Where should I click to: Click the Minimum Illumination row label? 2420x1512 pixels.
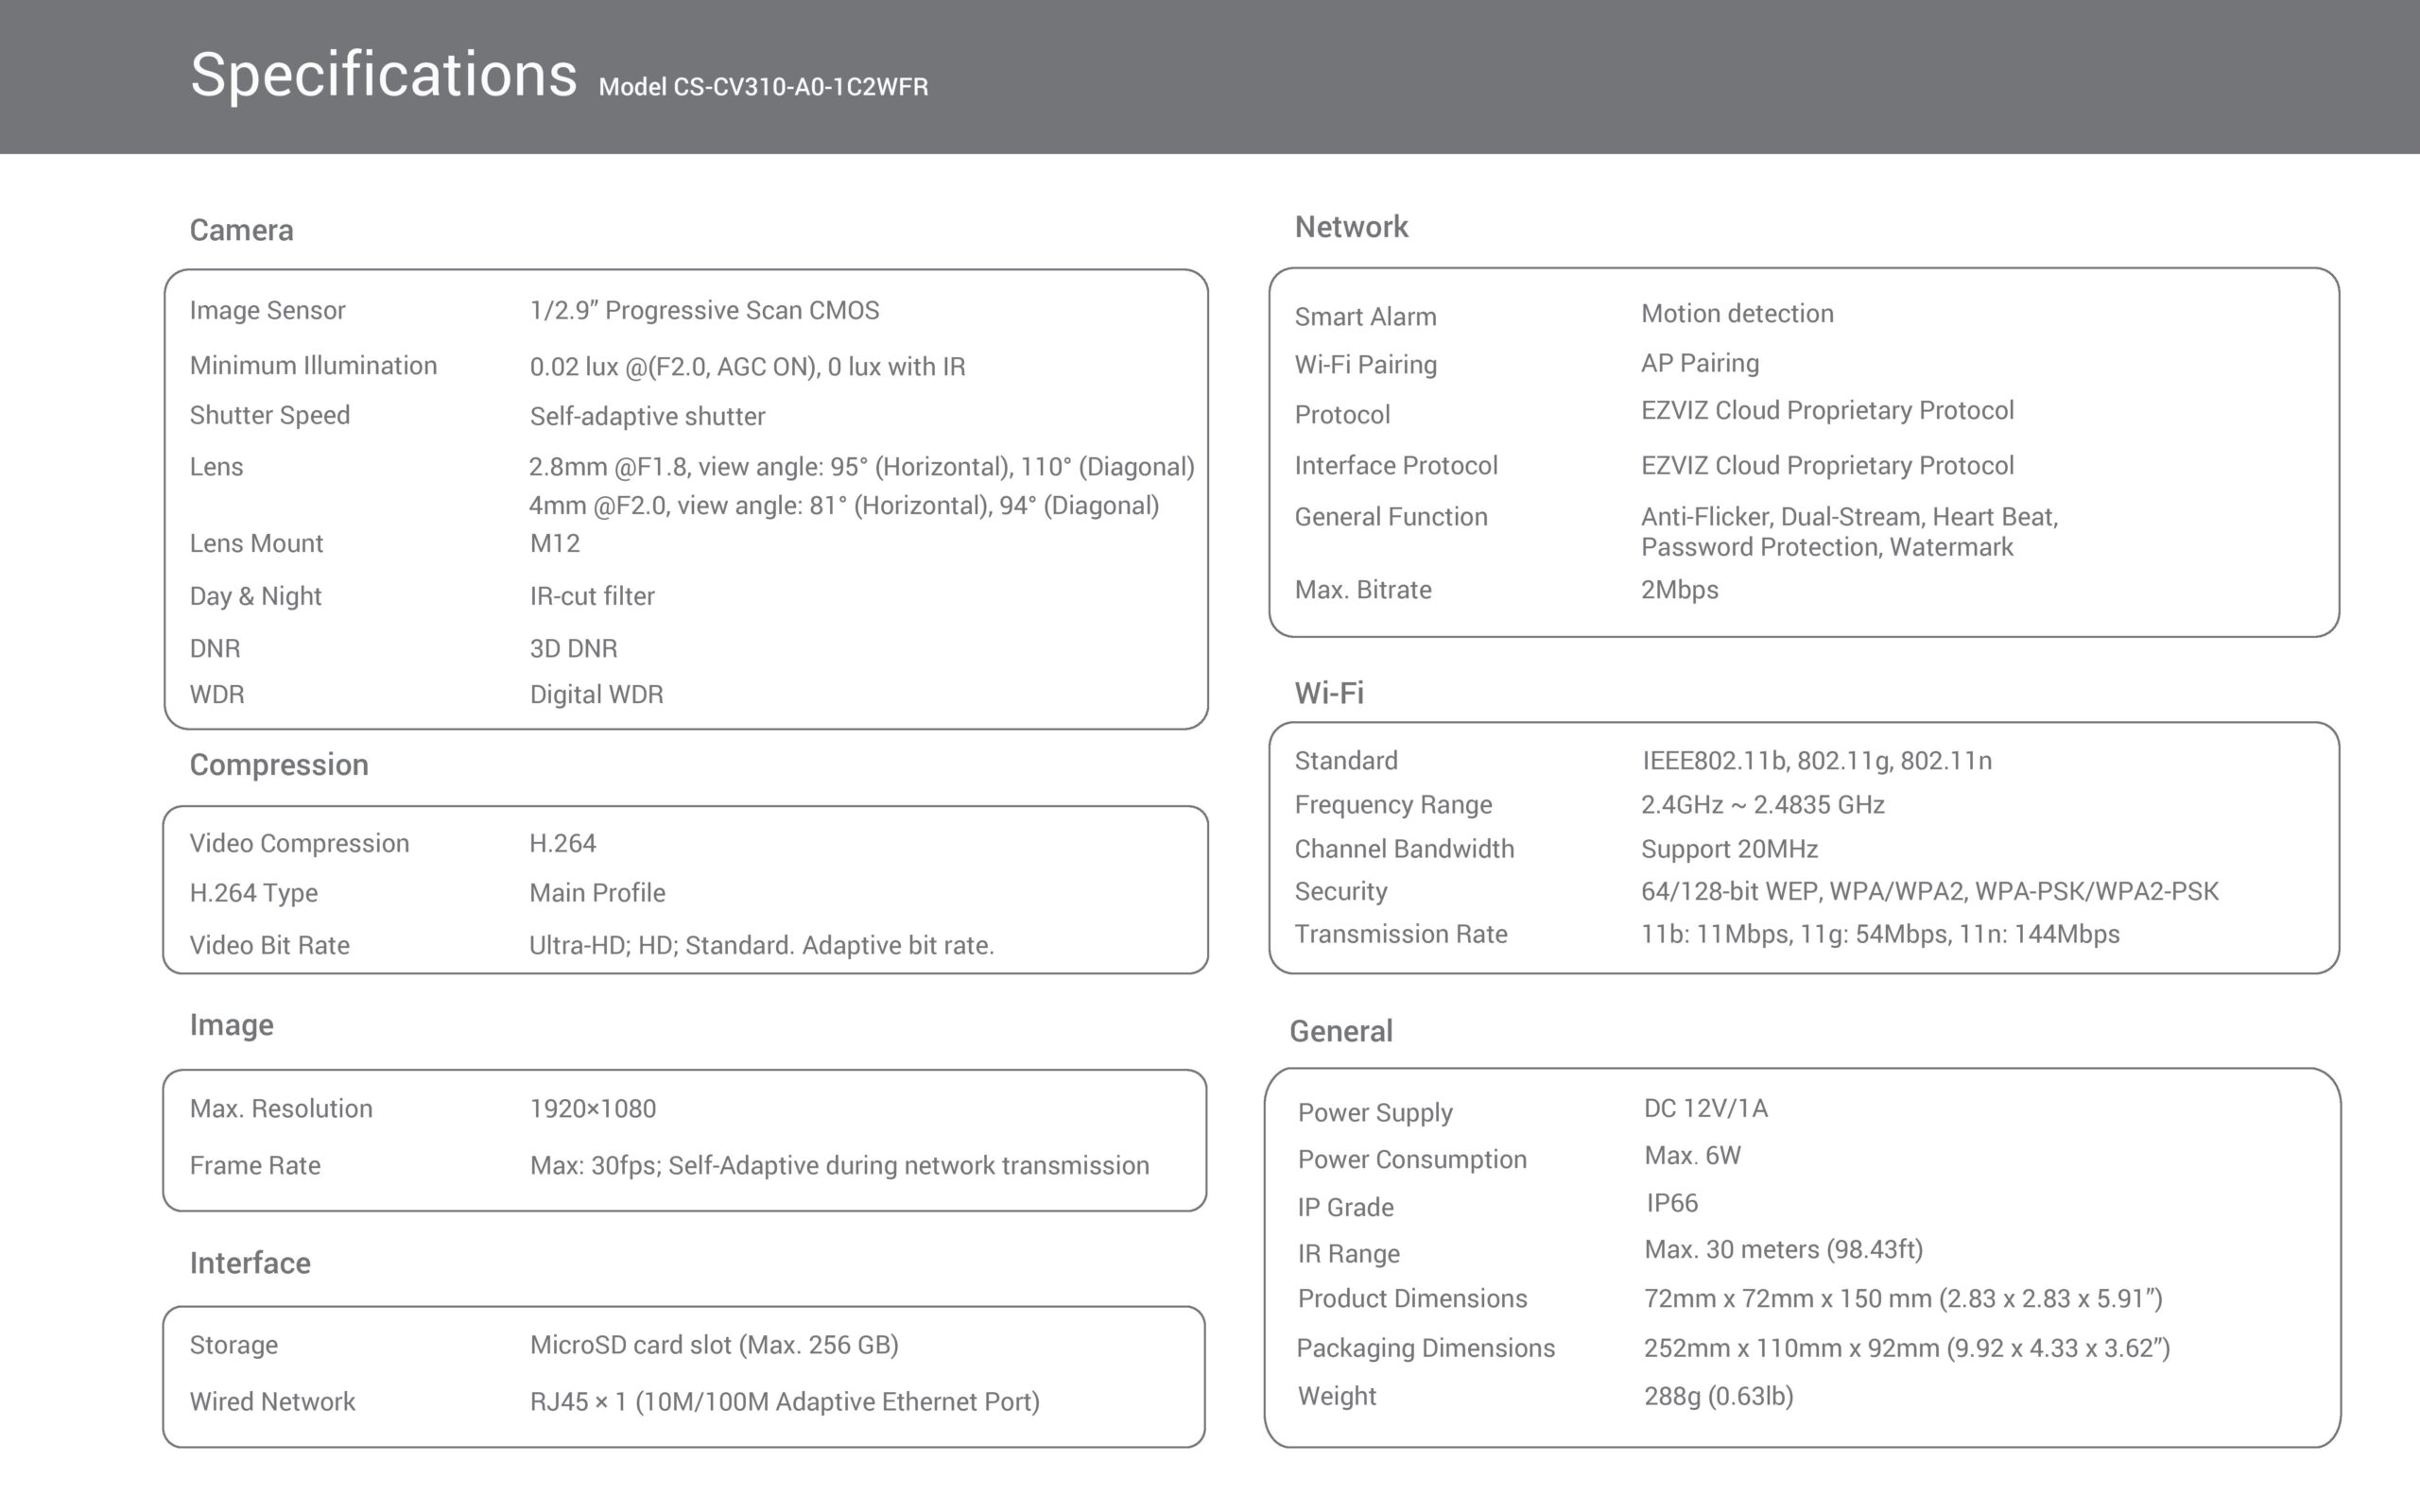pos(313,365)
